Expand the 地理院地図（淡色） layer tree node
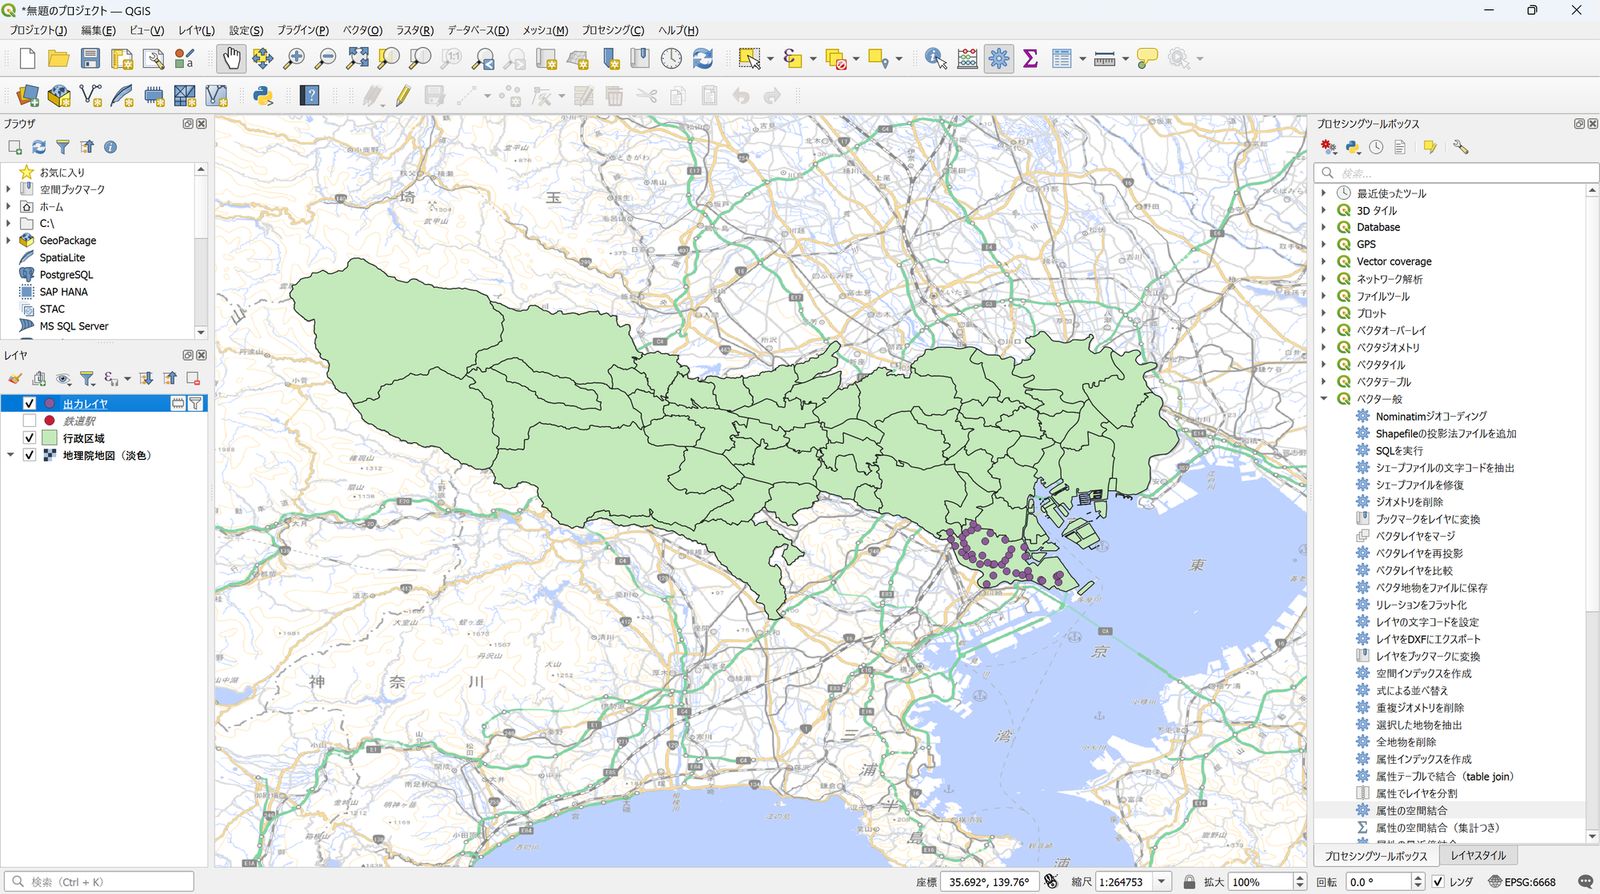 (x=10, y=455)
